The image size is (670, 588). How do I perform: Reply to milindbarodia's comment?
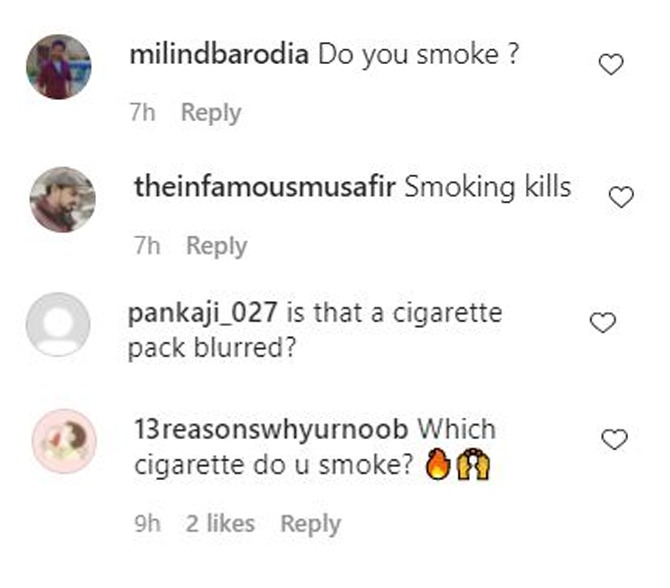tap(211, 113)
